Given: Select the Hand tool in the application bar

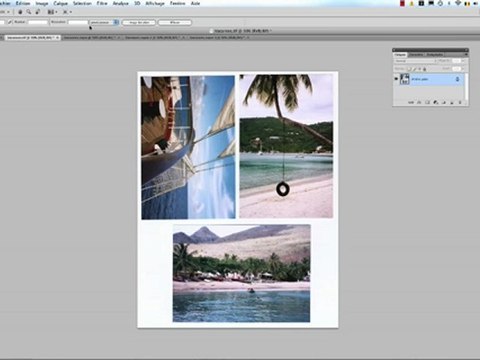Looking at the screenshot, I should click(20, 12).
